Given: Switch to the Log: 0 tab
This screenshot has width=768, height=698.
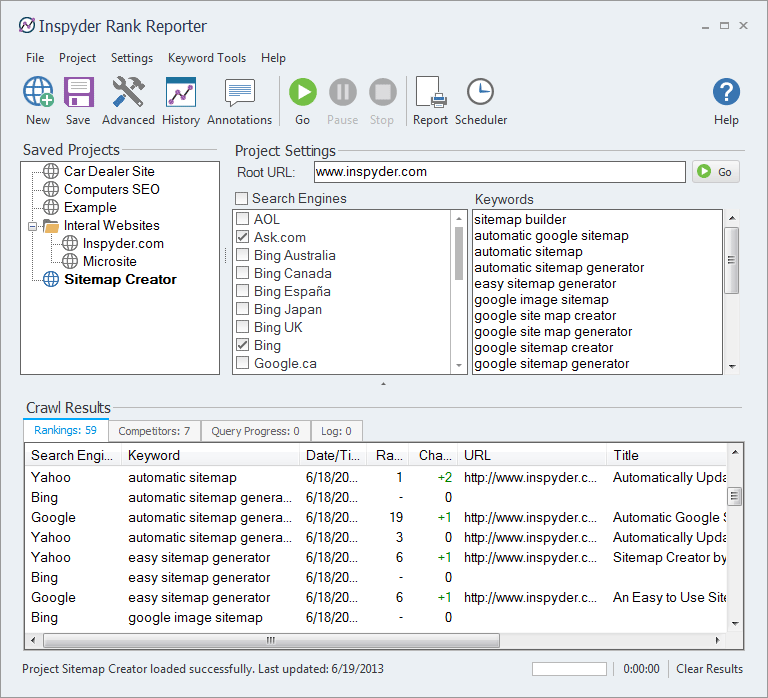Looking at the screenshot, I should [x=336, y=431].
